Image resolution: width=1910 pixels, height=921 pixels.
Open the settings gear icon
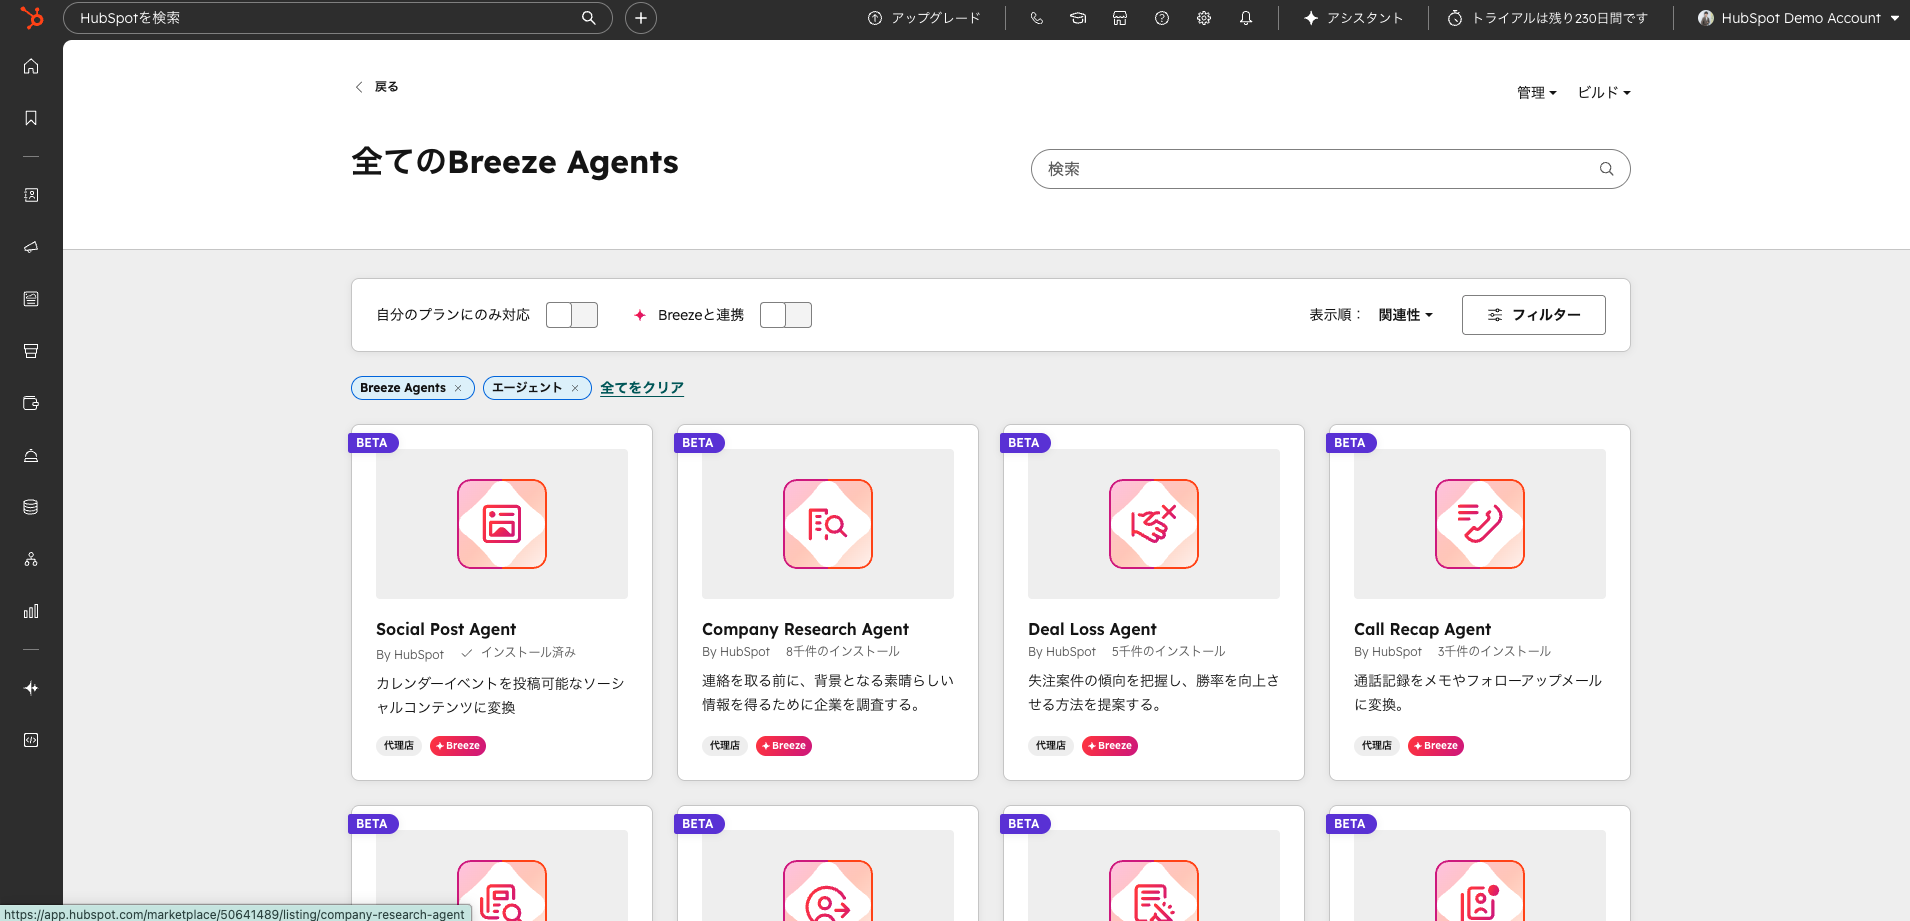tap(1204, 18)
